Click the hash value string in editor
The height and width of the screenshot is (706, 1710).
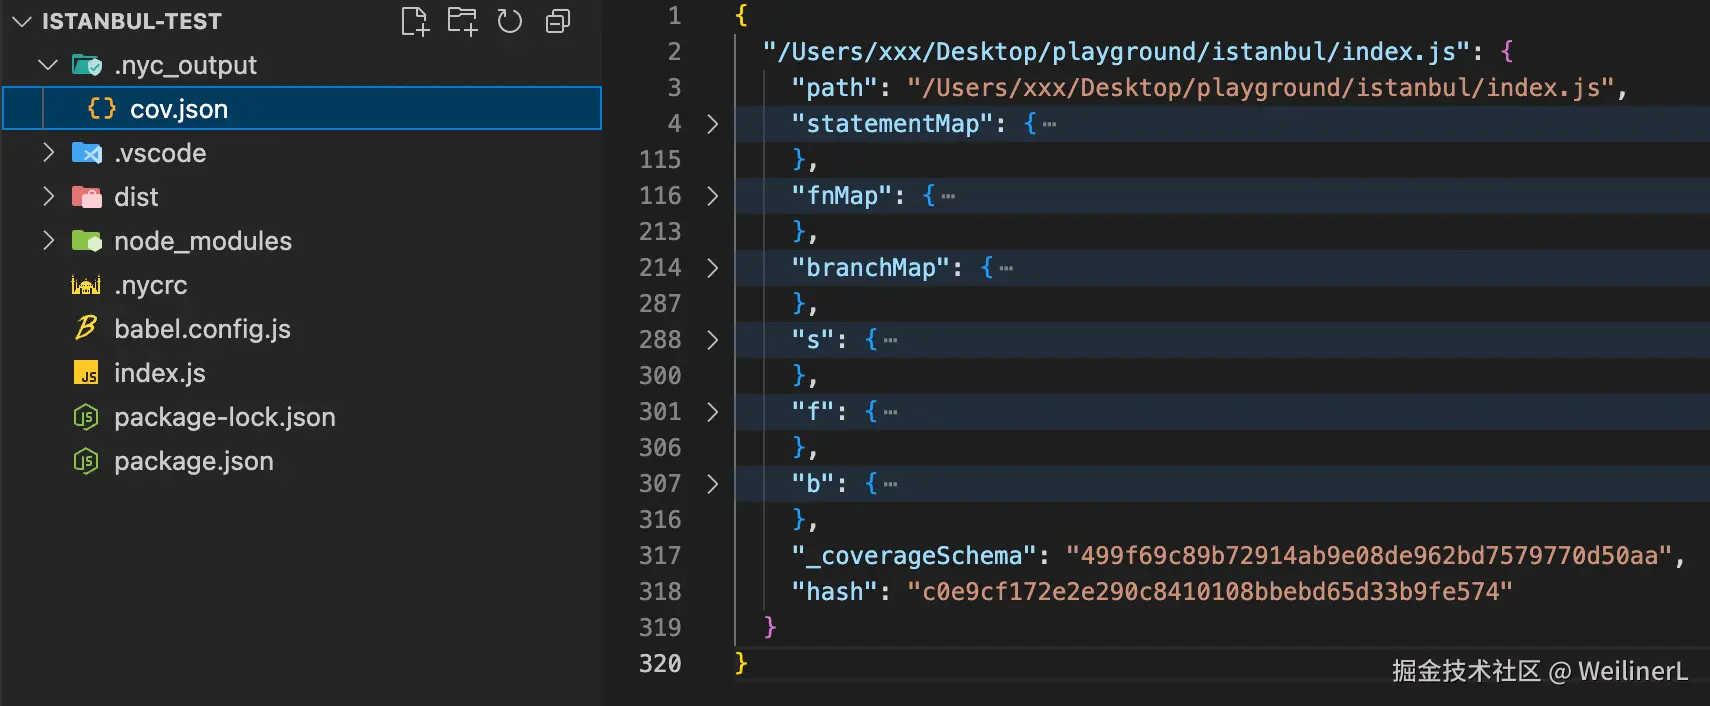tap(1208, 592)
